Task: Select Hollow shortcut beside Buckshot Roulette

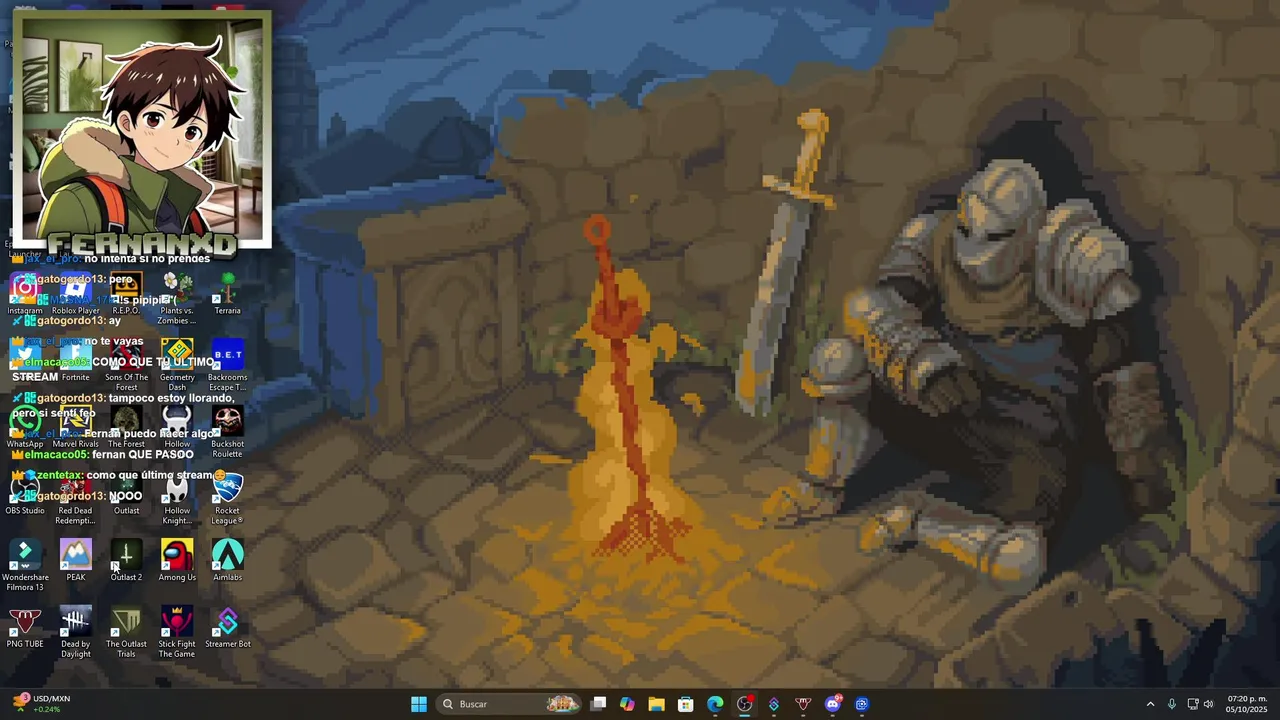Action: [x=177, y=428]
